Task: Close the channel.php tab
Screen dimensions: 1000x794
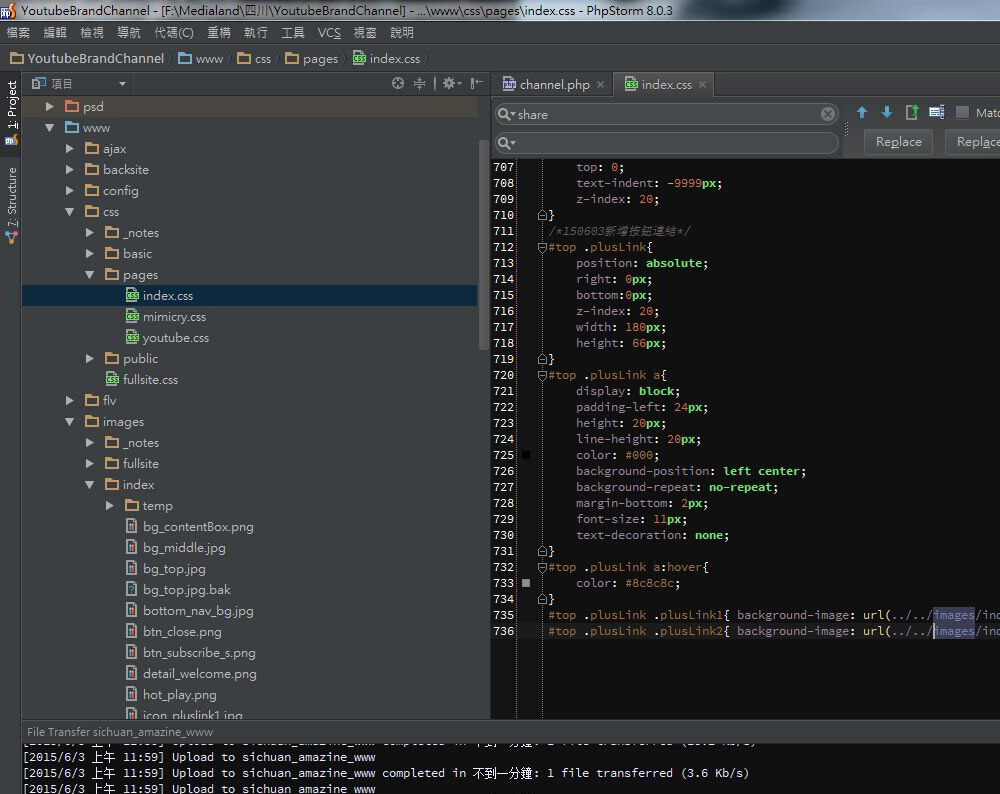Action: [x=600, y=85]
